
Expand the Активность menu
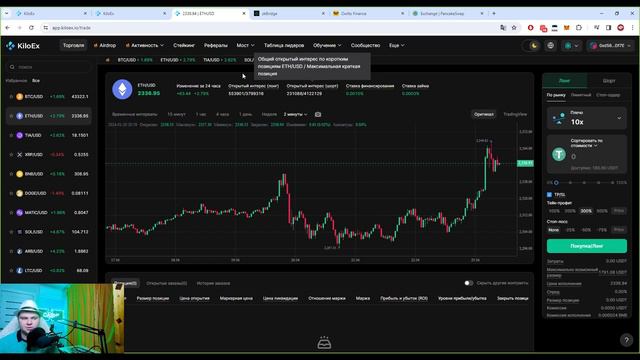coord(144,45)
